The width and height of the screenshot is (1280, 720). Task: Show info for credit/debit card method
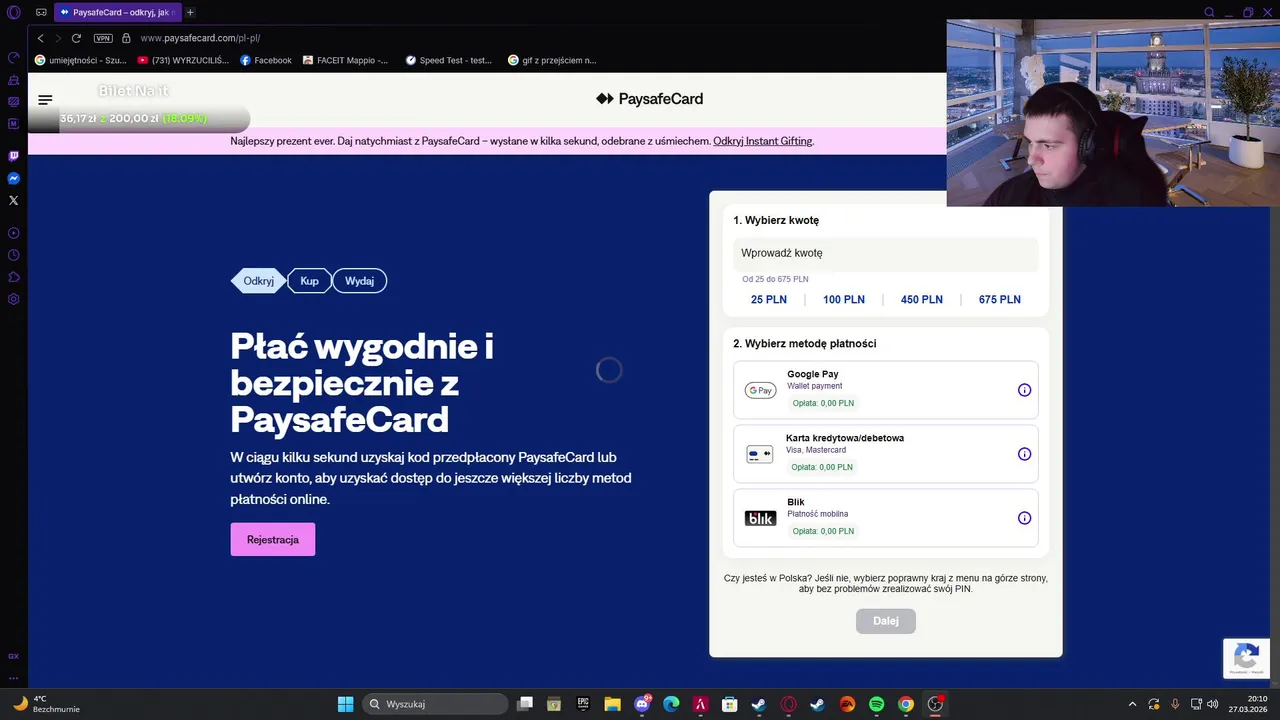pyautogui.click(x=1024, y=454)
